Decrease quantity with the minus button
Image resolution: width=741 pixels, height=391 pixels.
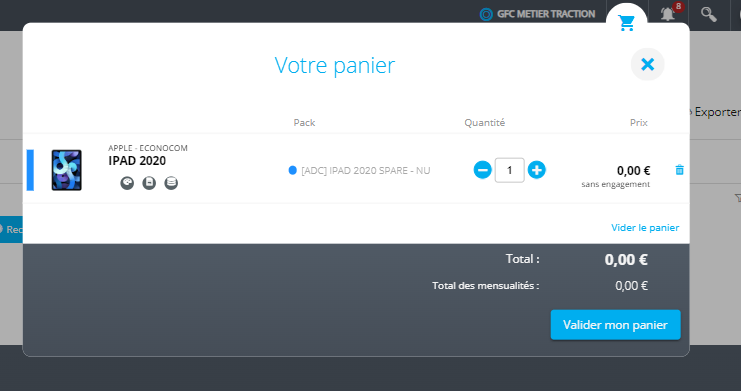point(483,170)
